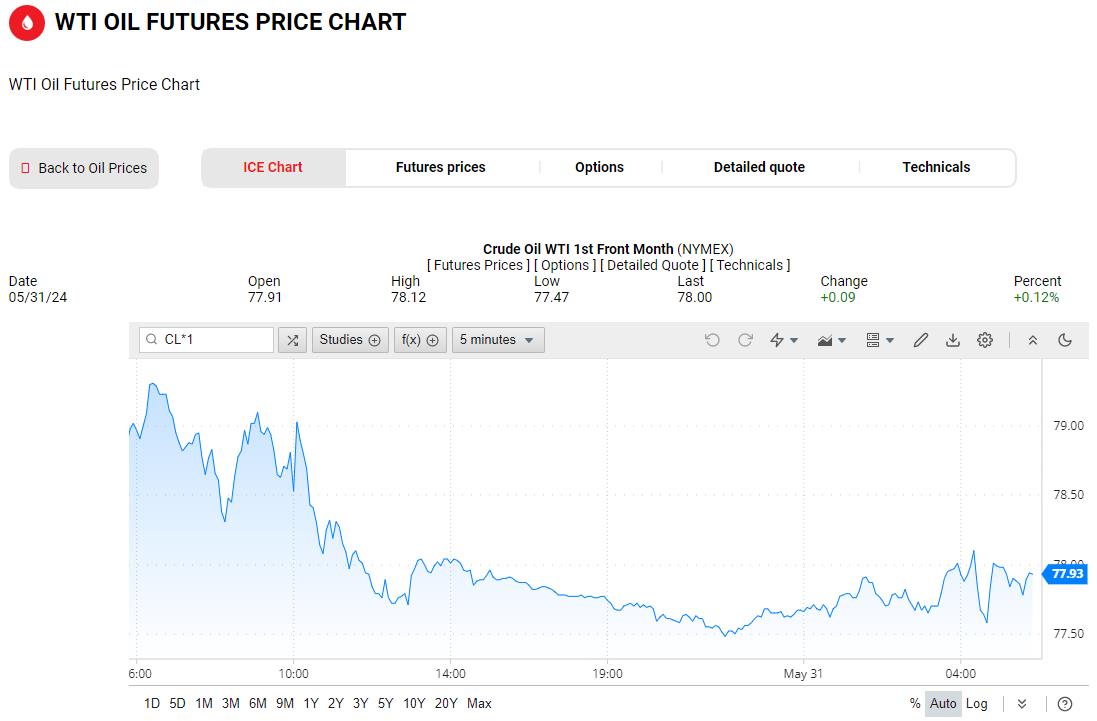This screenshot has height=721, width=1097.
Task: Switch to Log scale mode
Action: pos(977,704)
